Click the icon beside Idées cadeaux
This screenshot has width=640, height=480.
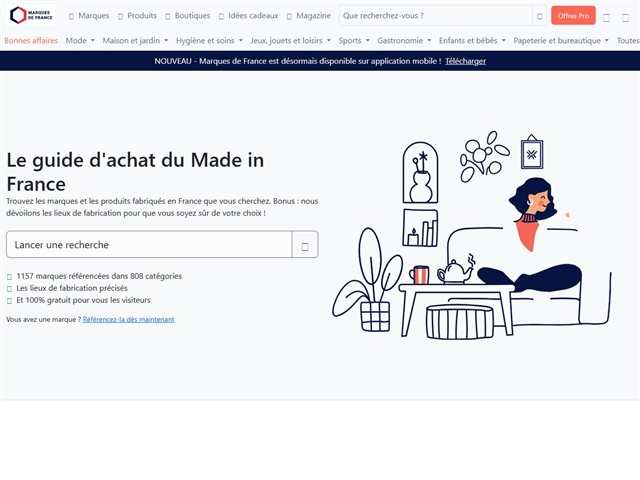221,16
